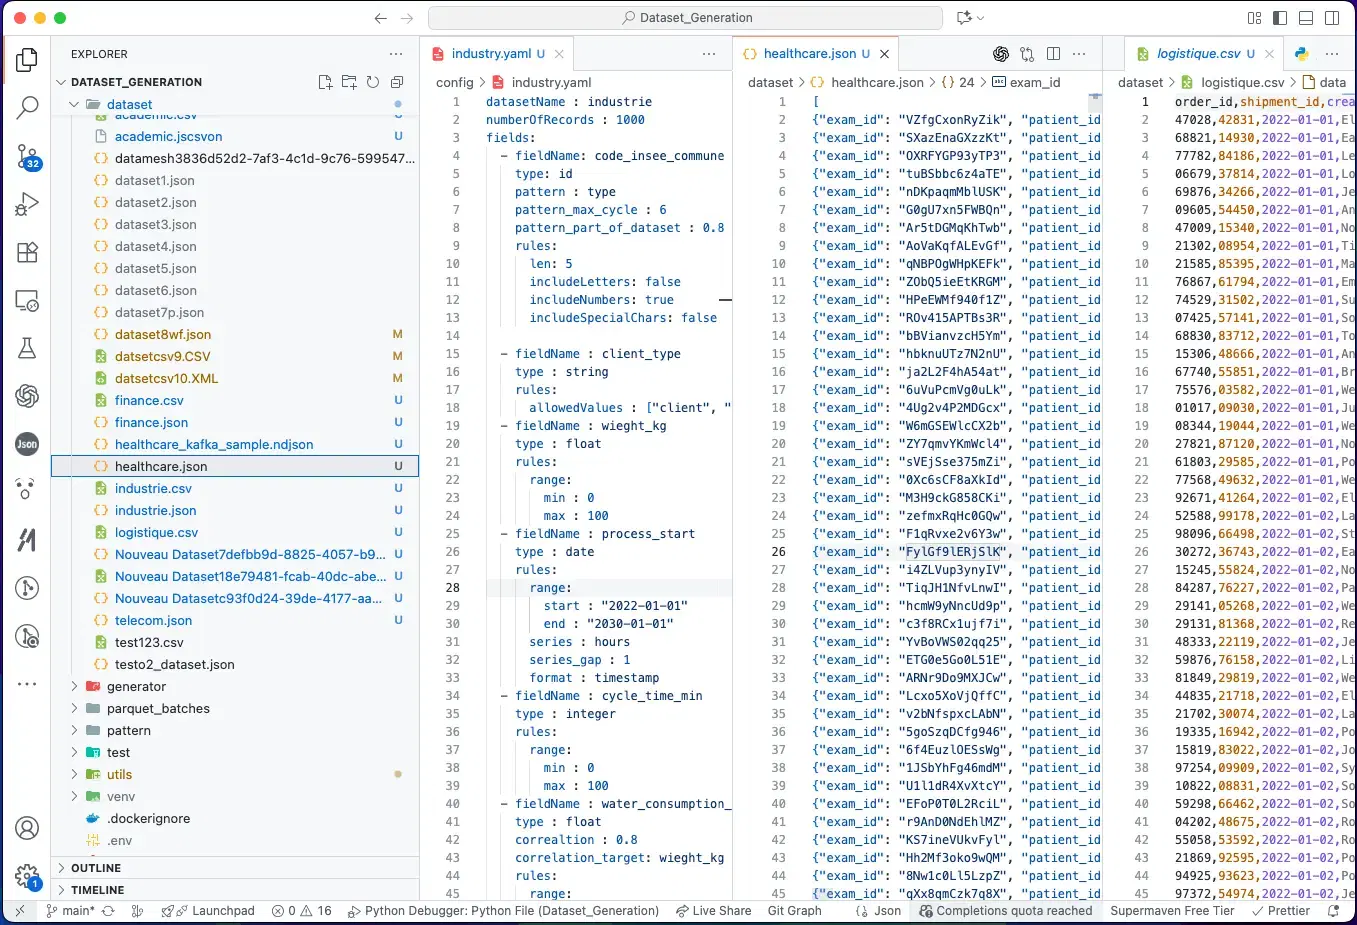
Task: Click the Split Editor icon
Action: [1051, 53]
